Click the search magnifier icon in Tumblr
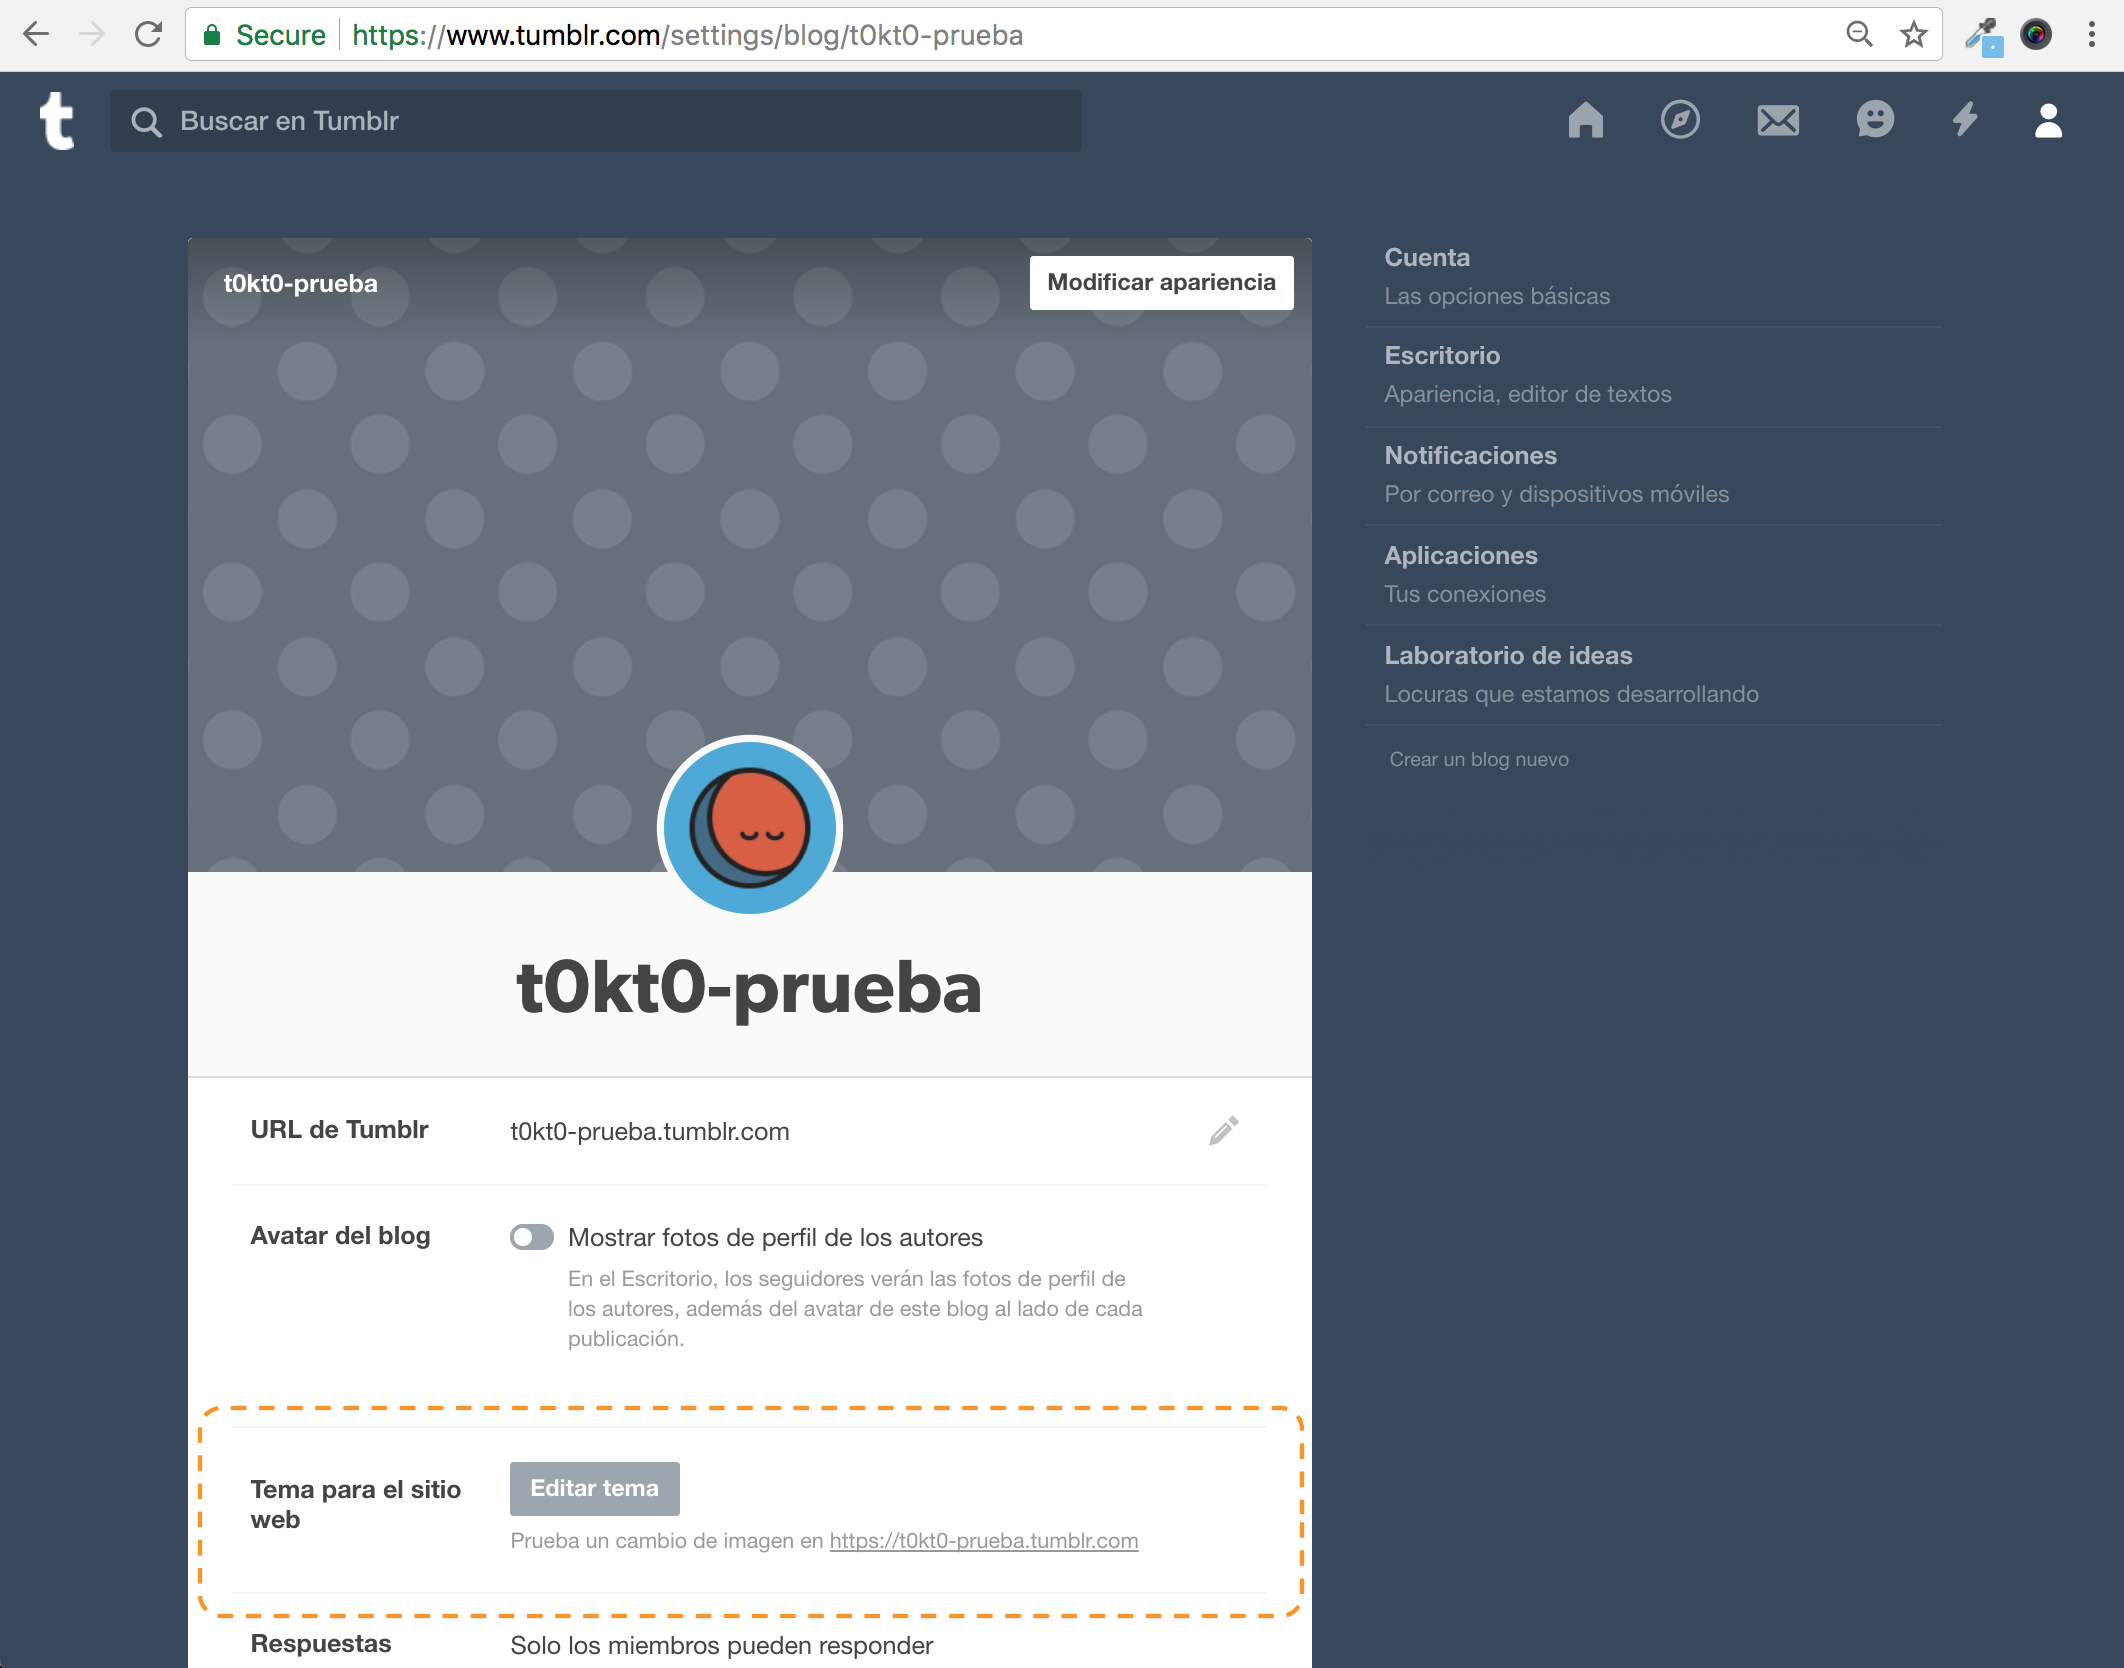The height and width of the screenshot is (1668, 2124). tap(146, 122)
